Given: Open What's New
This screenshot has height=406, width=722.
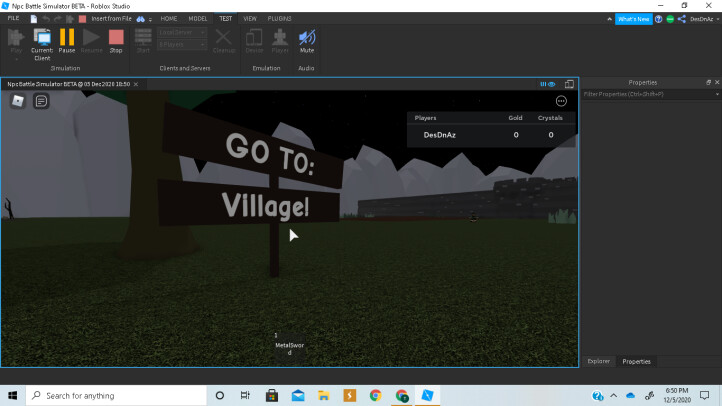Looking at the screenshot, I should [x=634, y=19].
